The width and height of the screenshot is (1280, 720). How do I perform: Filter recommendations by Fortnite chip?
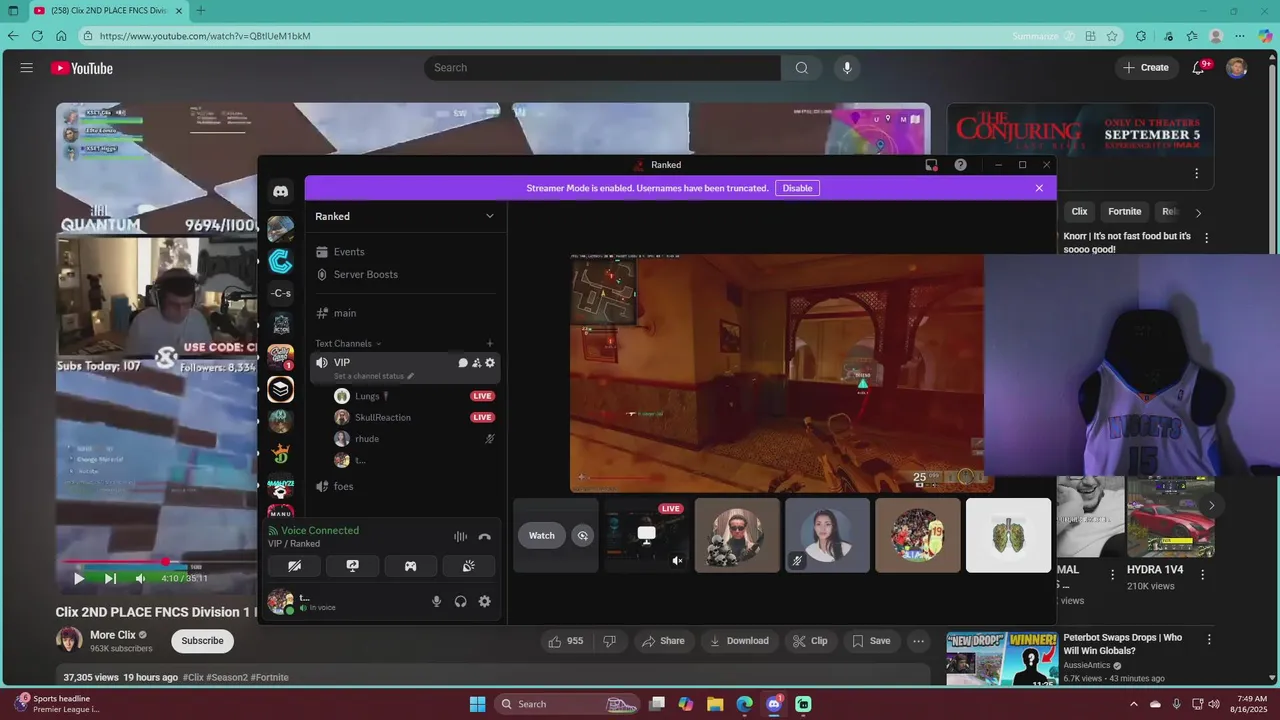(x=1124, y=212)
